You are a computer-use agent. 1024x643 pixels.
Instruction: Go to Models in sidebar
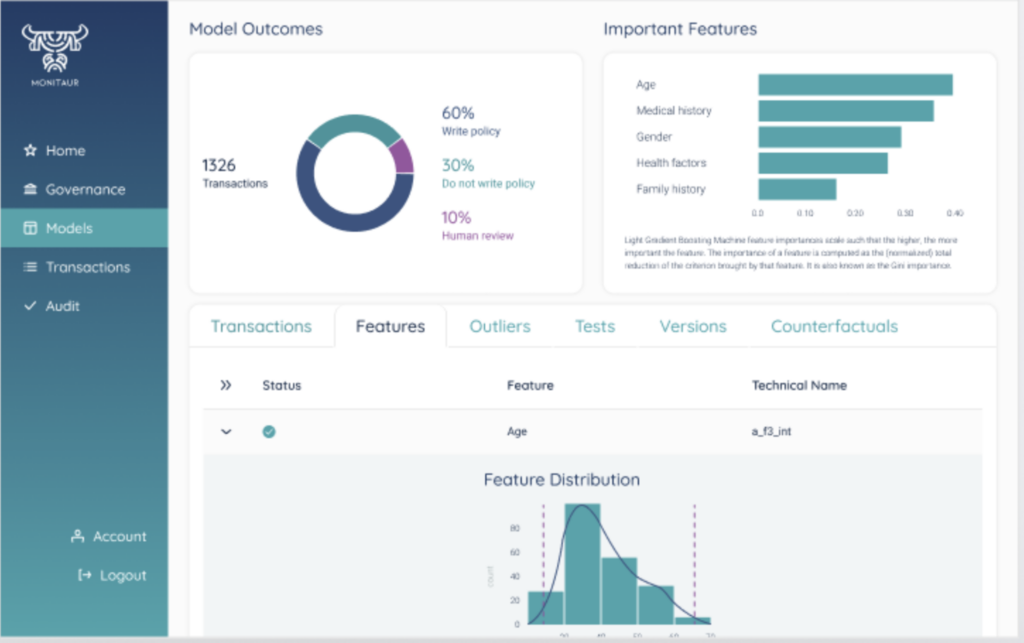point(84,228)
